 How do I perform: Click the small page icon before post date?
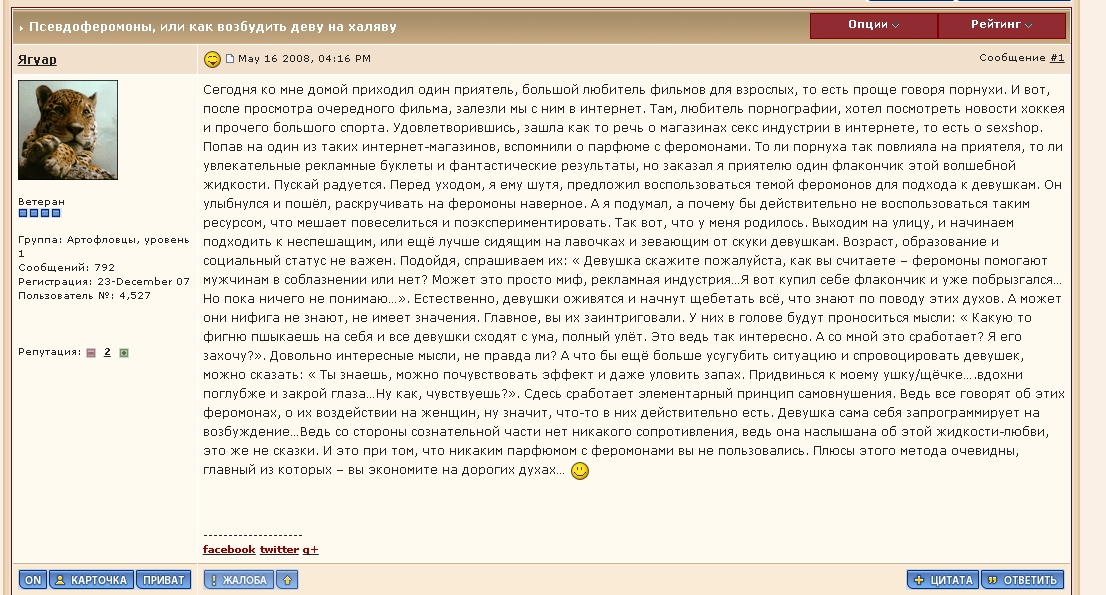[x=229, y=59]
